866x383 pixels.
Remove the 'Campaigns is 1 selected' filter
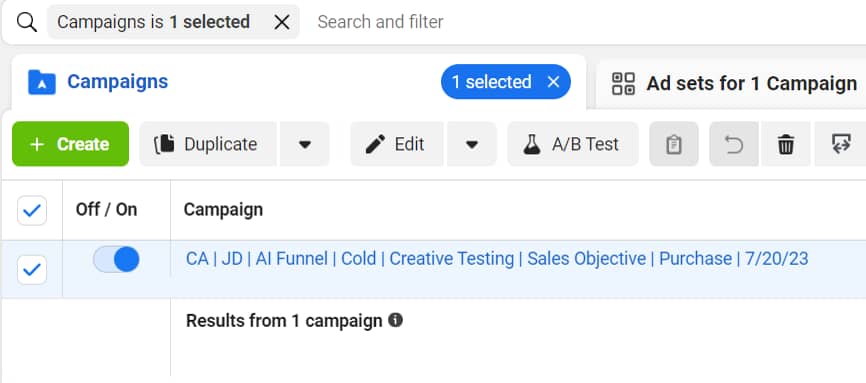pos(282,22)
